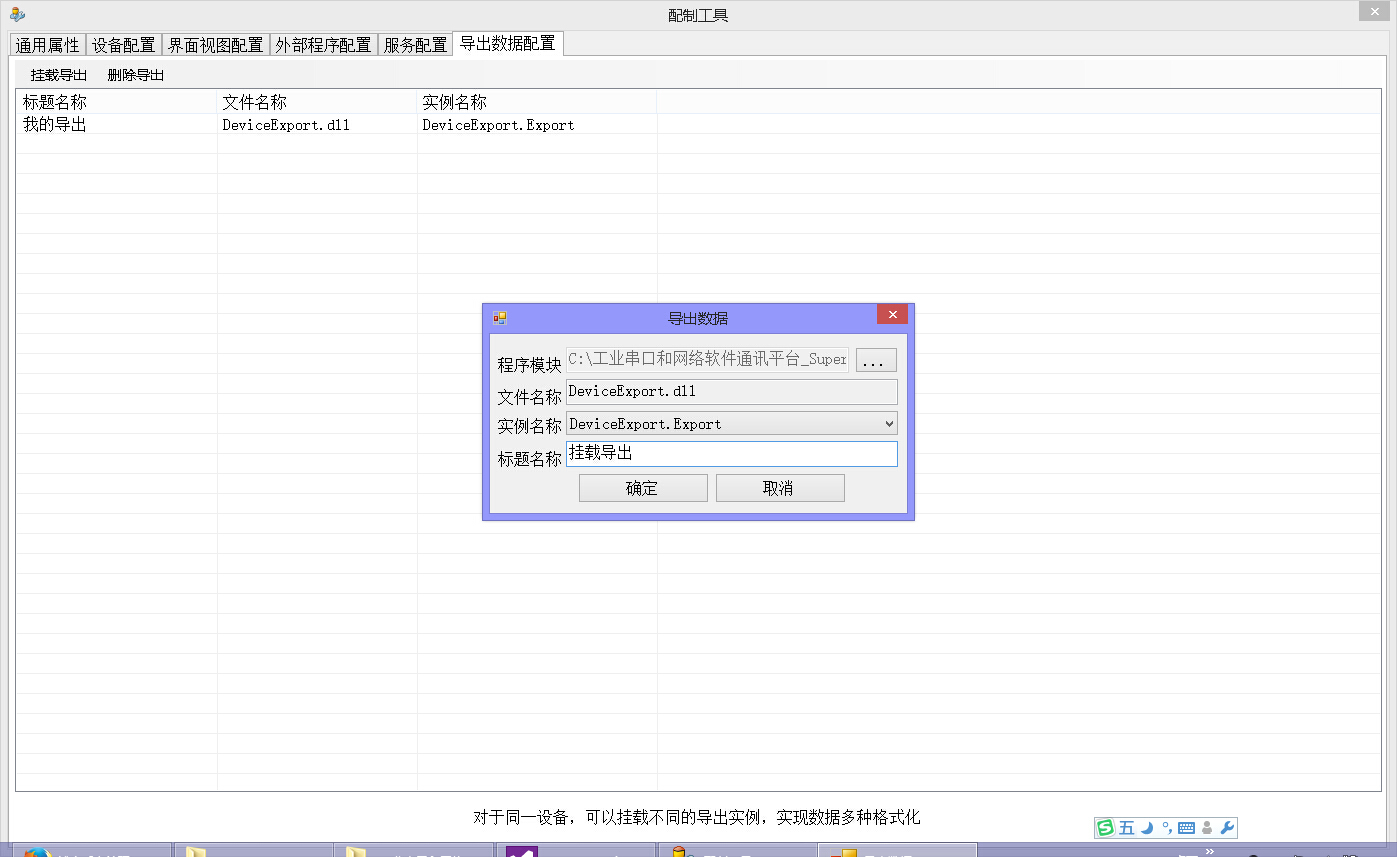The image size is (1397, 857).
Task: Focus the 标题名称 input field
Action: point(732,454)
